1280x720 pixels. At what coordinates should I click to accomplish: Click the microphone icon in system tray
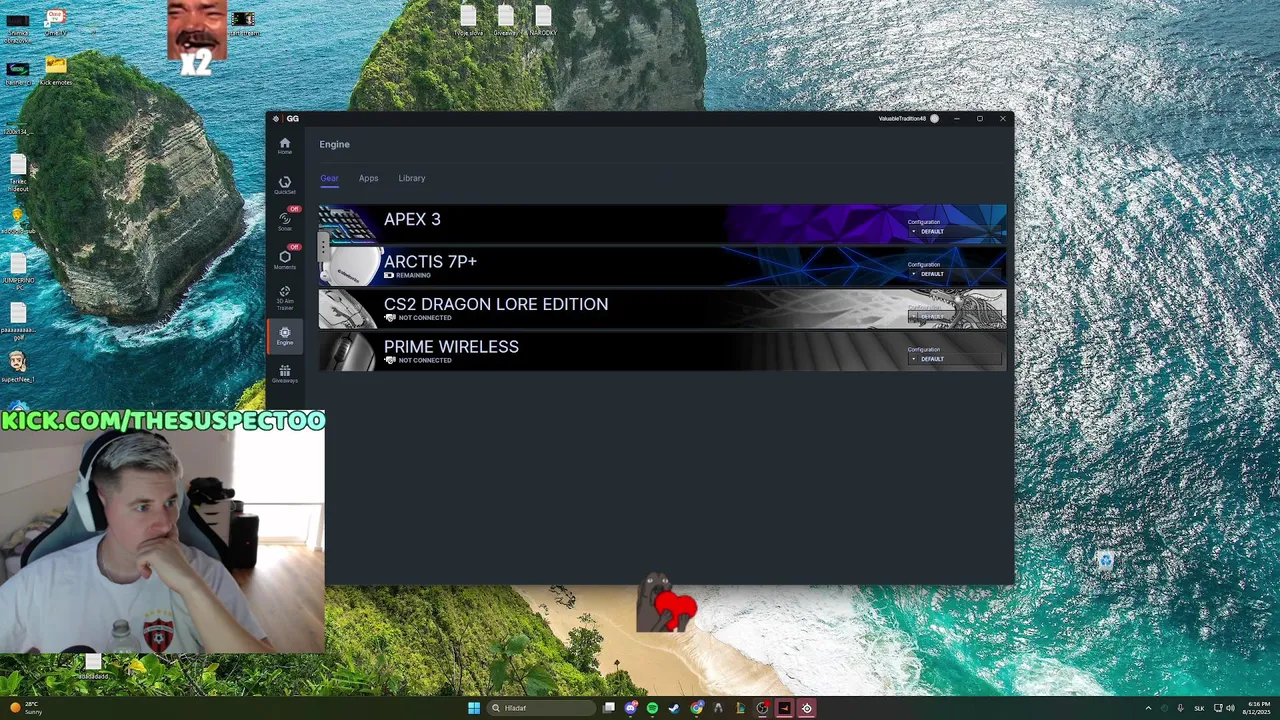click(x=1180, y=708)
